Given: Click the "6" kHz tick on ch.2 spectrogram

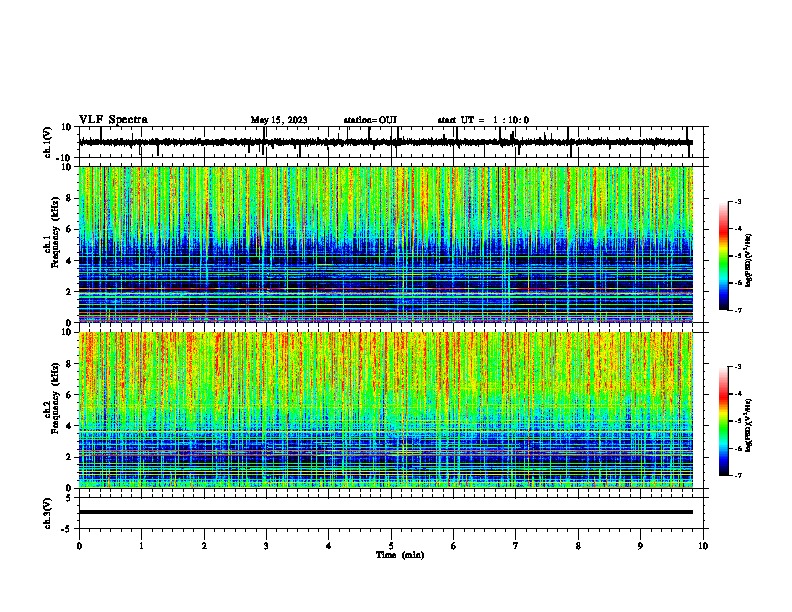Looking at the screenshot, I should point(70,395).
